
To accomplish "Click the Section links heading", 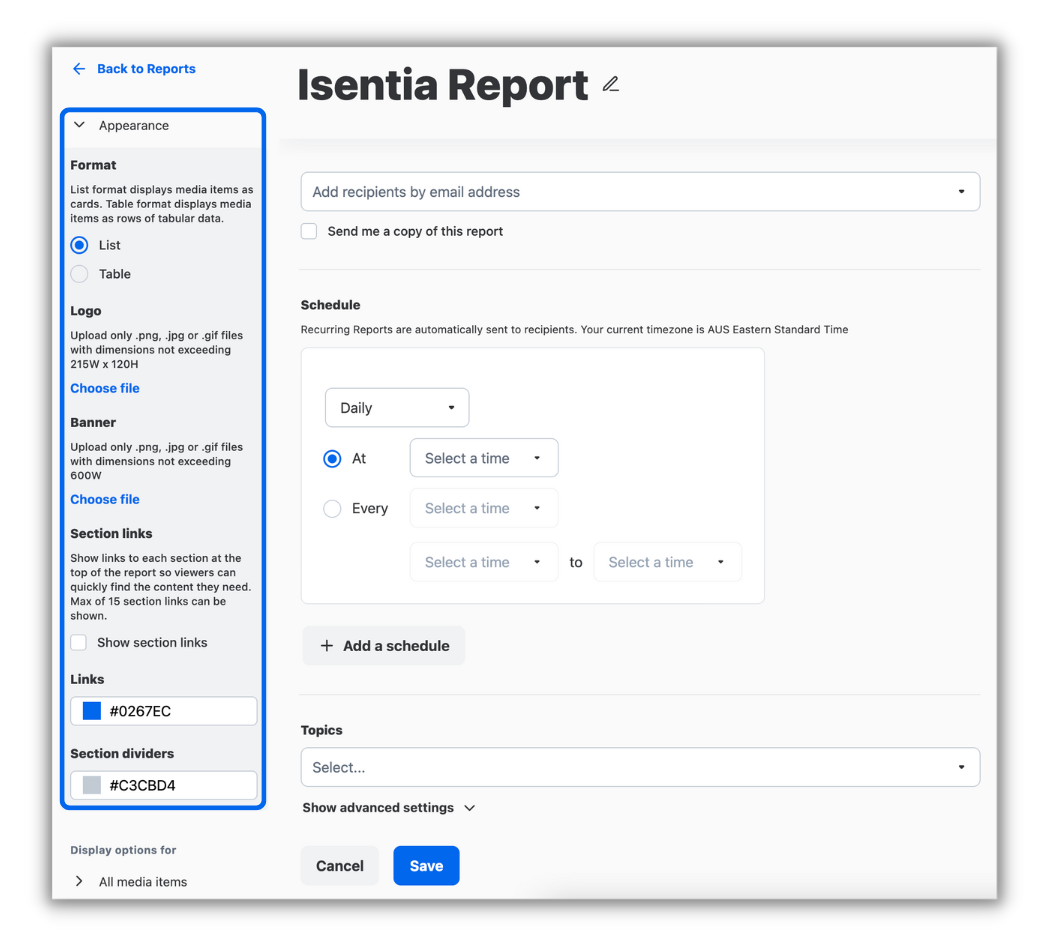I will coord(111,533).
